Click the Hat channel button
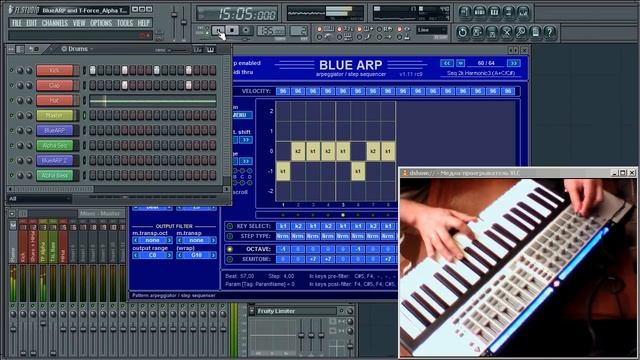This screenshot has width=640, height=360. tap(55, 100)
